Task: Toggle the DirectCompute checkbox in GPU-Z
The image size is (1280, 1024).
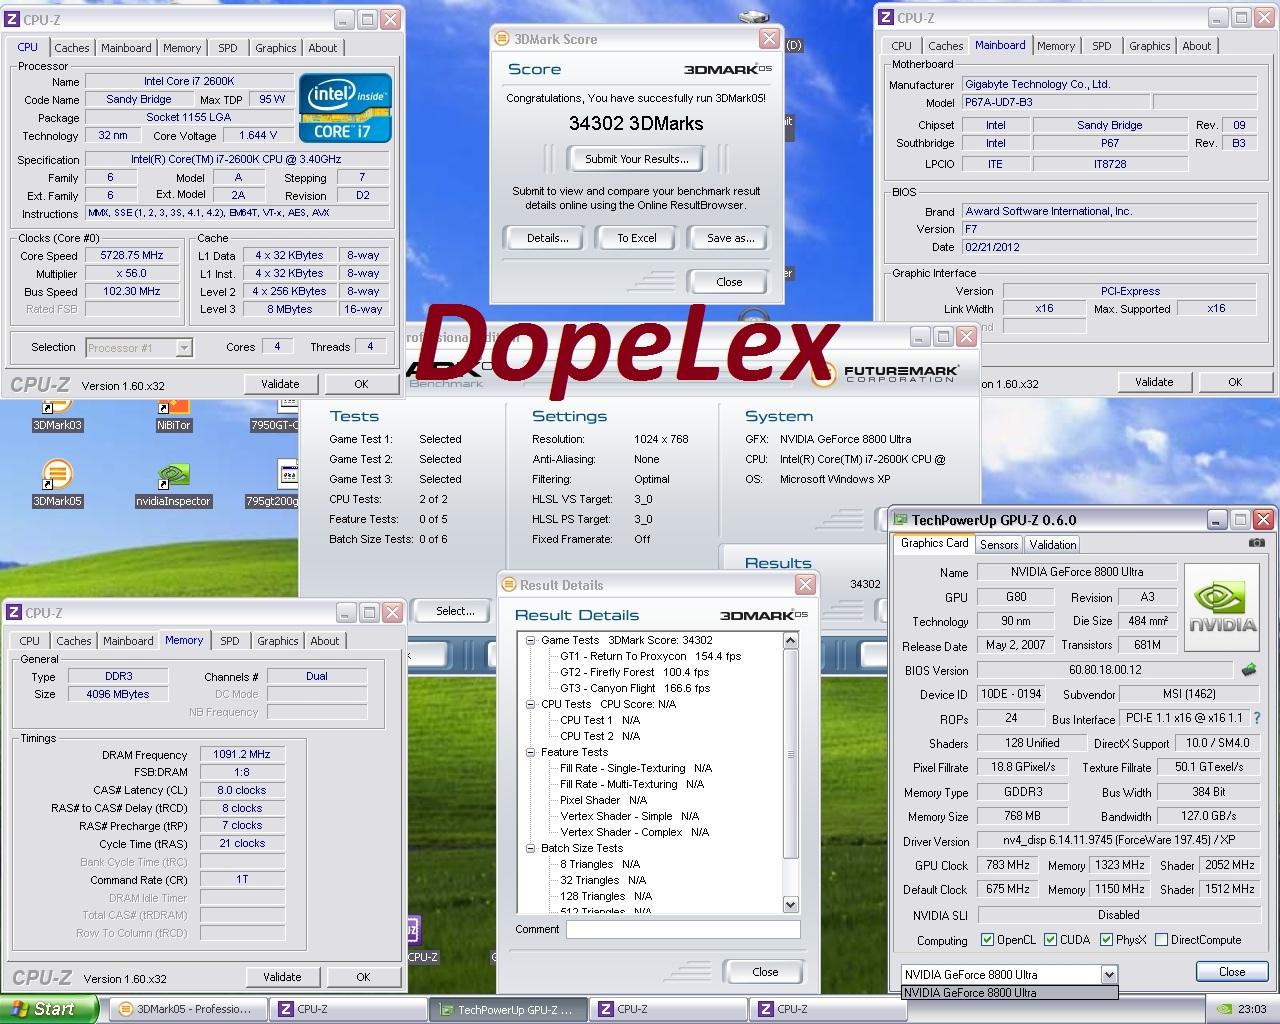Action: (x=1161, y=939)
